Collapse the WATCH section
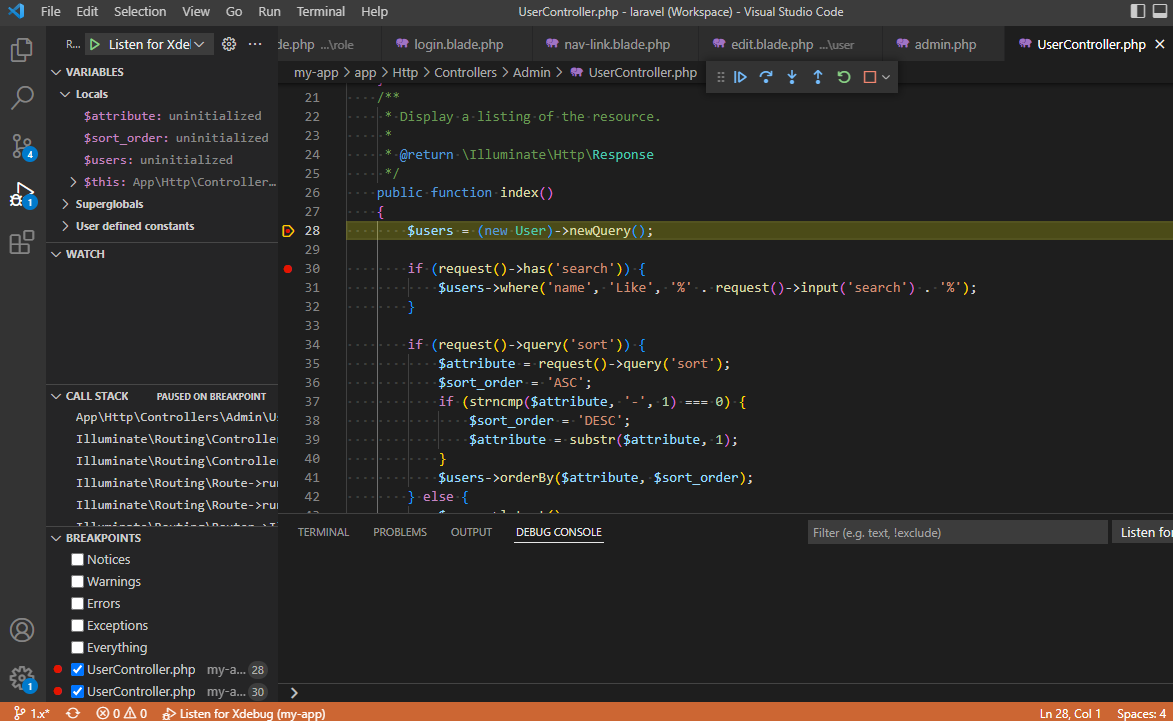Viewport: 1173px width, 721px height. pyautogui.click(x=56, y=254)
